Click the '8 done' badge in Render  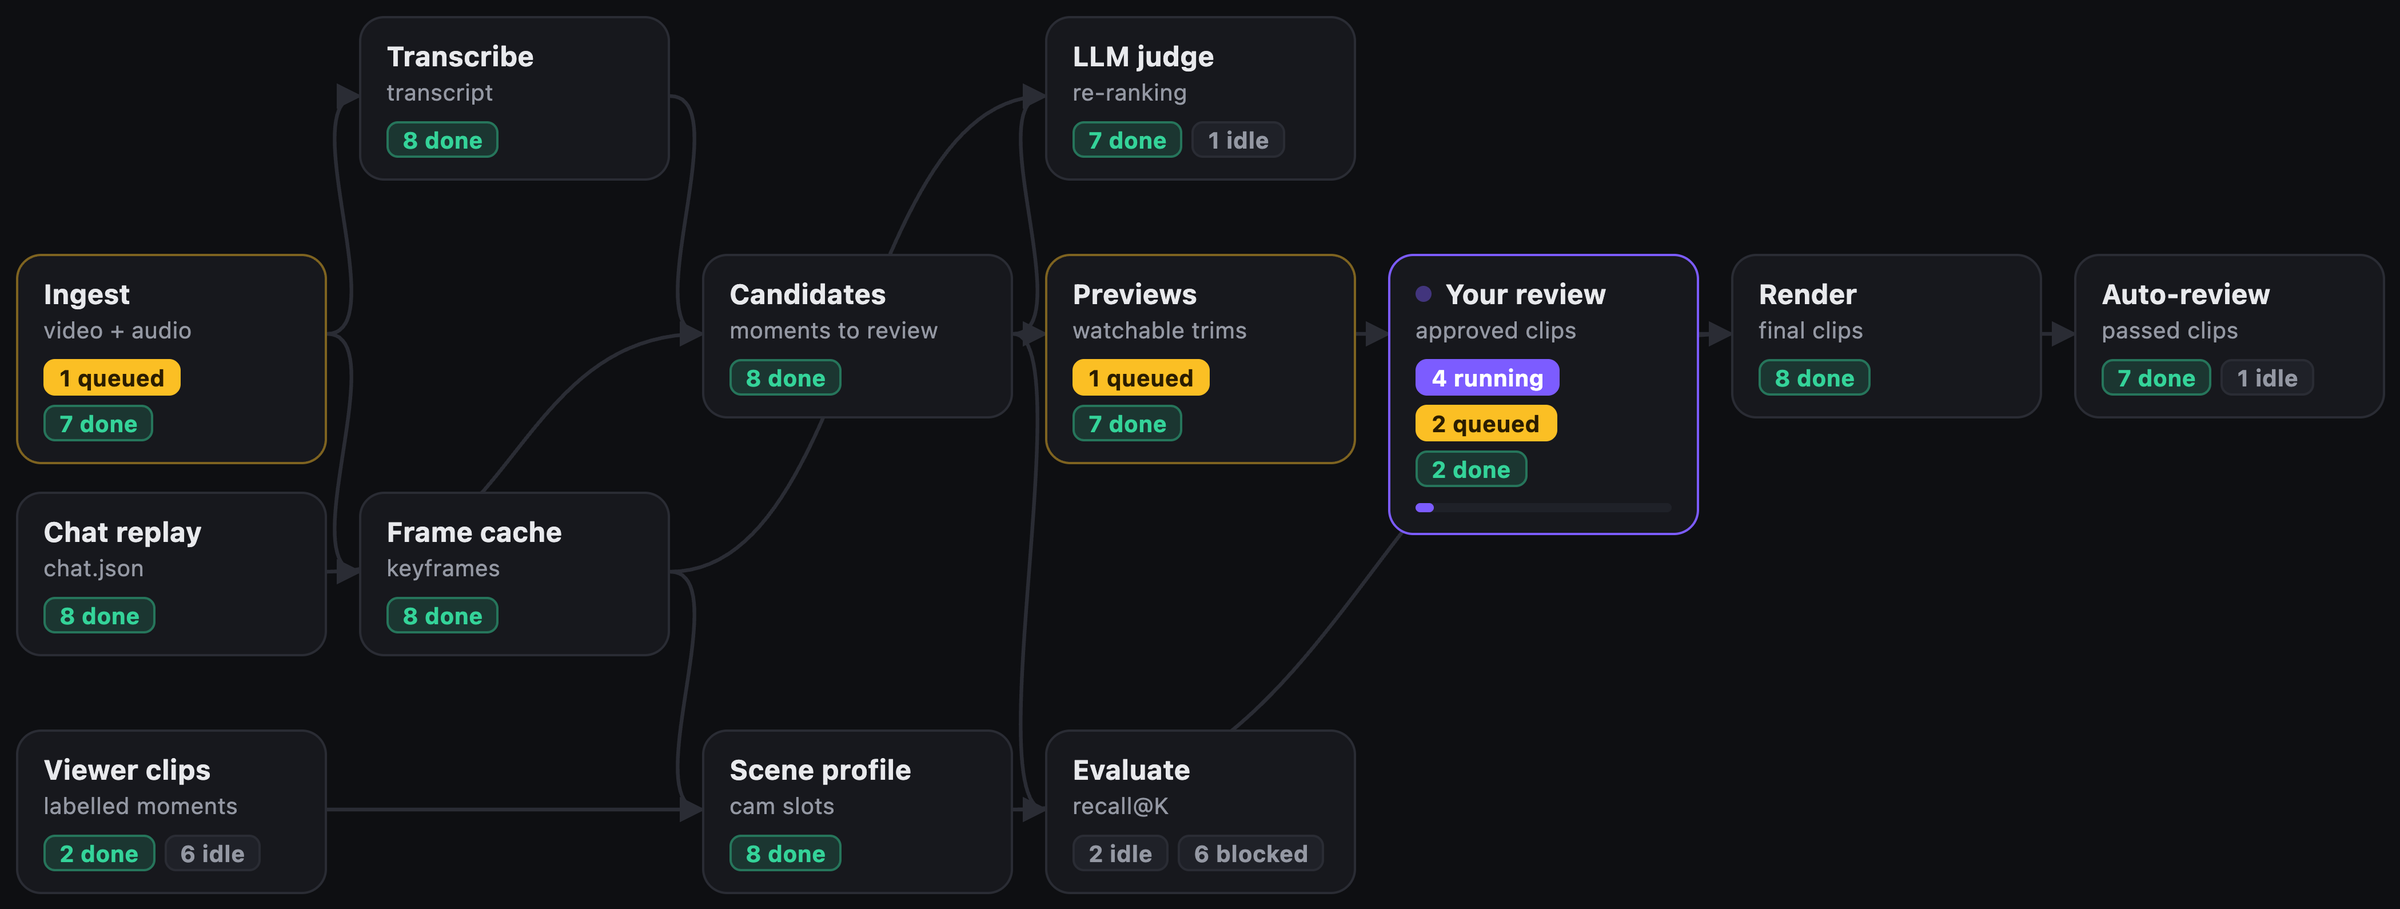[x=1814, y=378]
